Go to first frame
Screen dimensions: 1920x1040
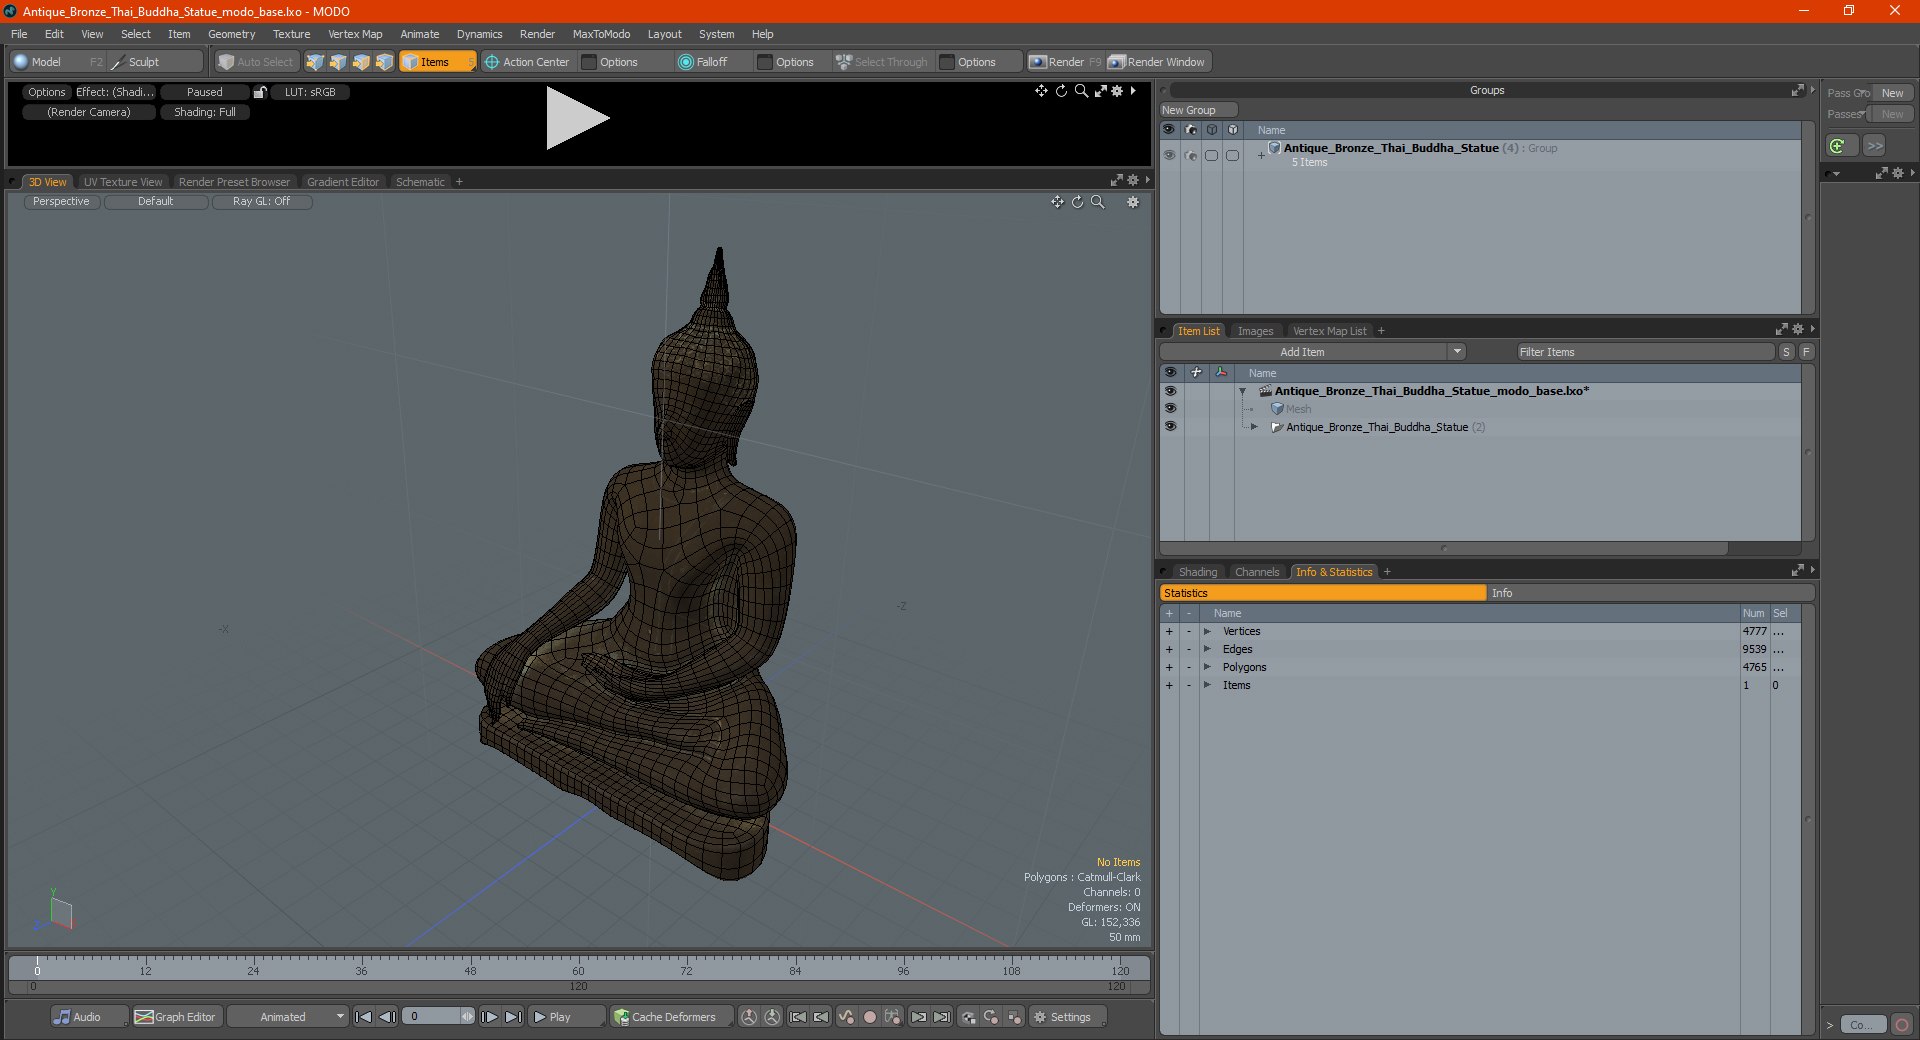[x=364, y=1017]
